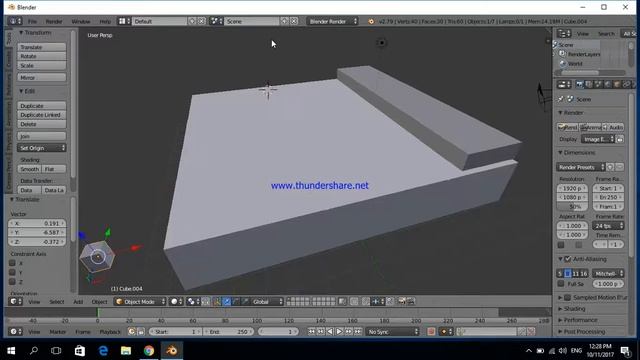640x360 pixels.
Task: Open the 24 fps frame rate dropdown
Action: tap(608, 225)
